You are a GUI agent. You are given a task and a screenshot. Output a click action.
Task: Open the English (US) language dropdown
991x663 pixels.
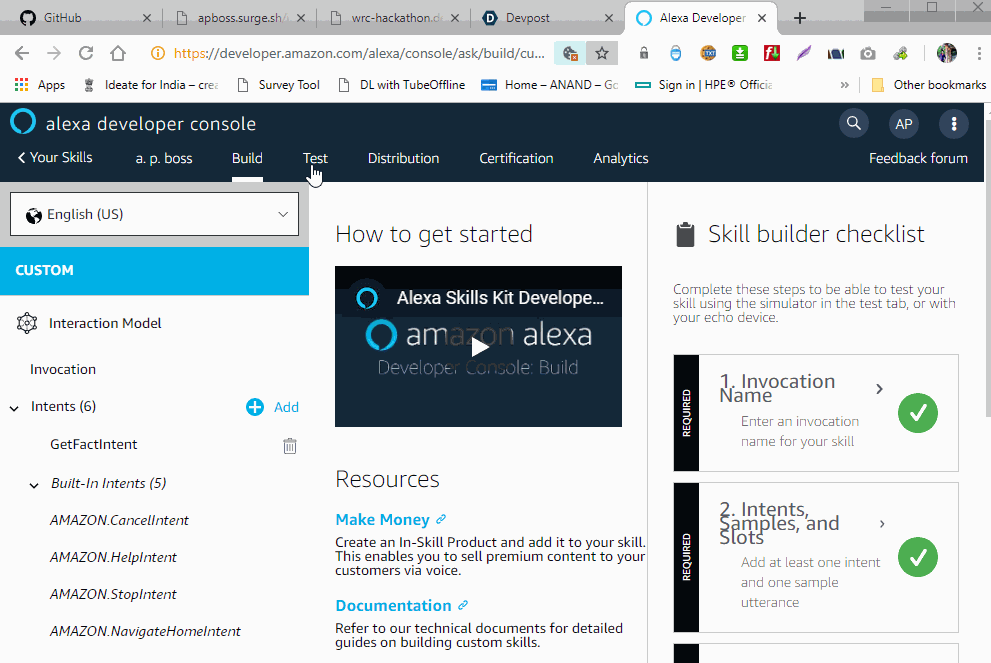[154, 214]
